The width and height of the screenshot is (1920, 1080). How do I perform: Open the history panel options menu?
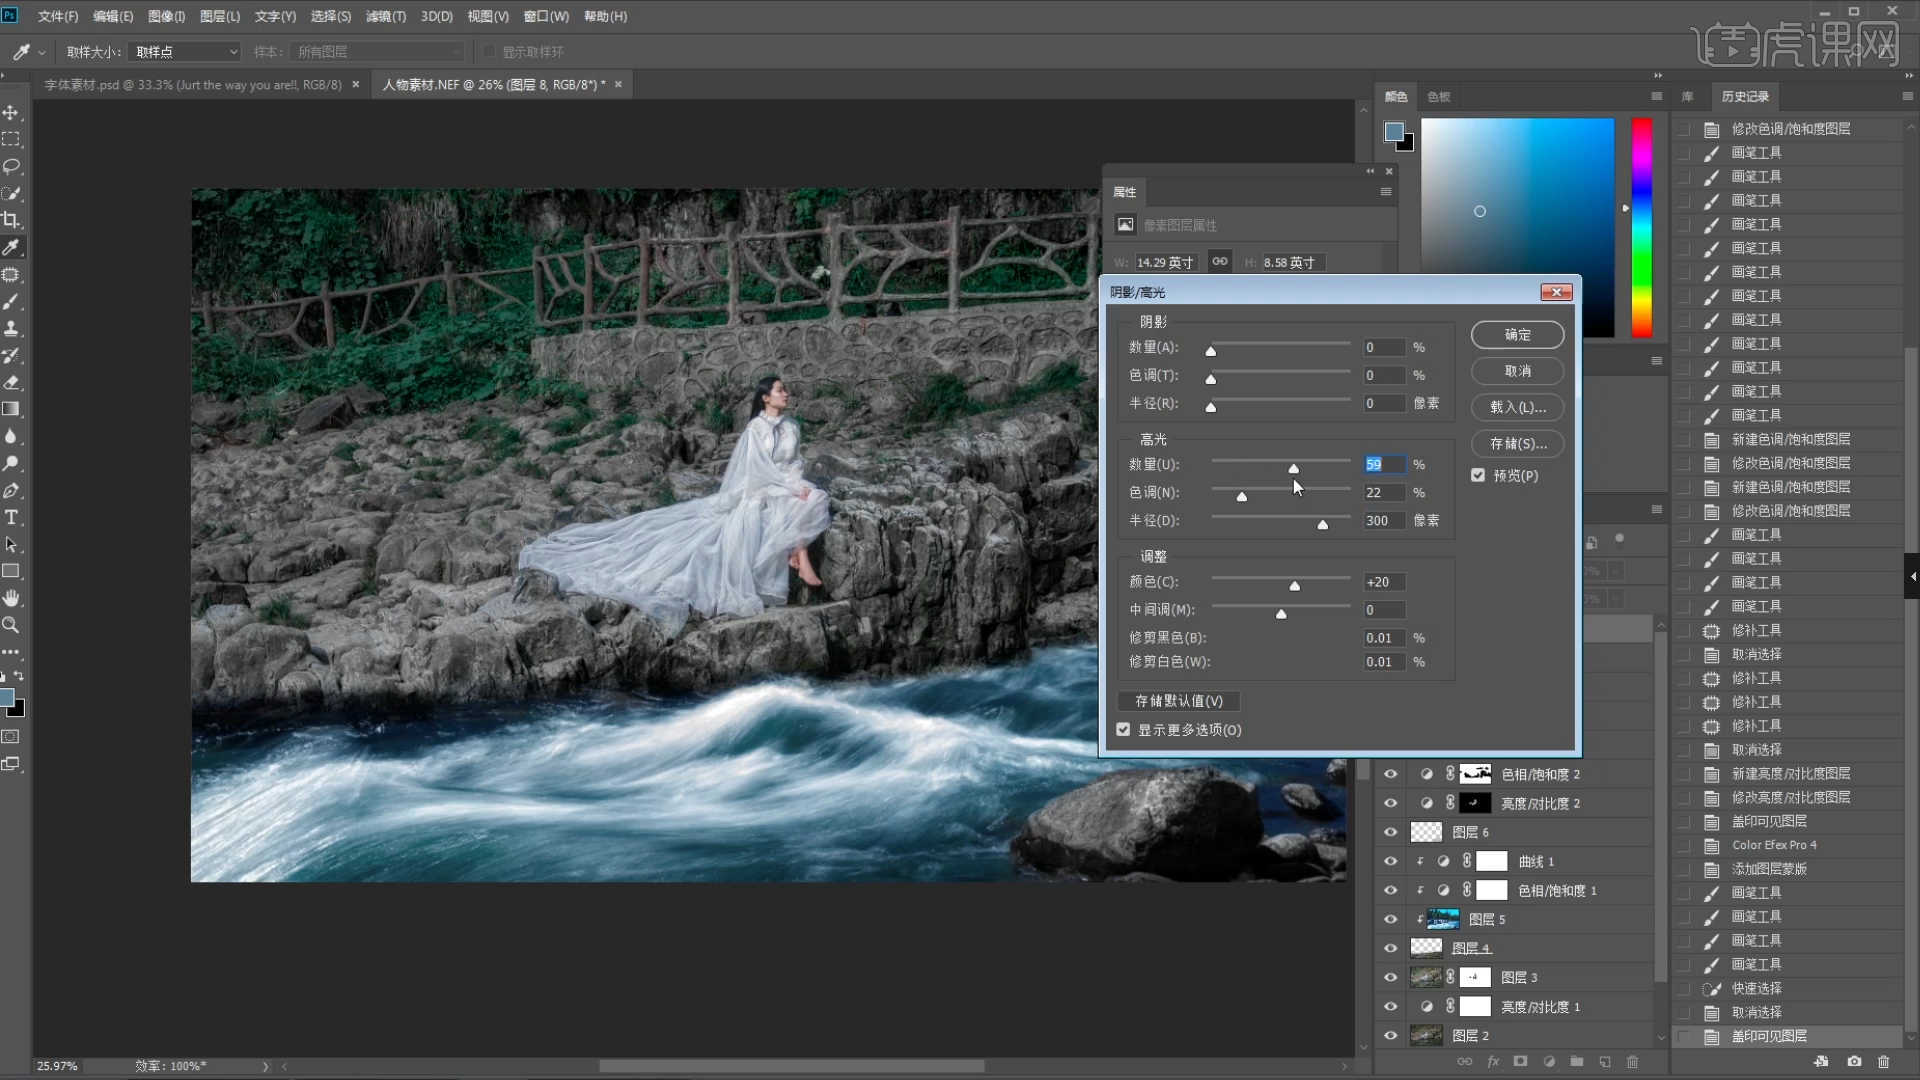[1907, 97]
